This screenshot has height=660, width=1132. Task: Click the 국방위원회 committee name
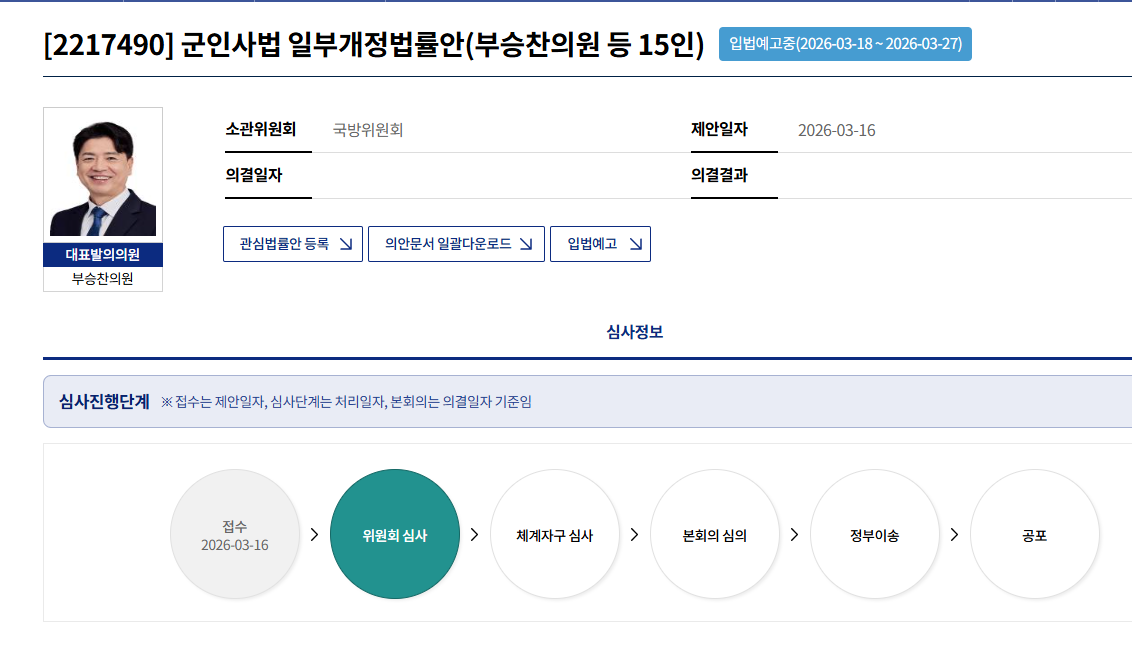pos(368,130)
